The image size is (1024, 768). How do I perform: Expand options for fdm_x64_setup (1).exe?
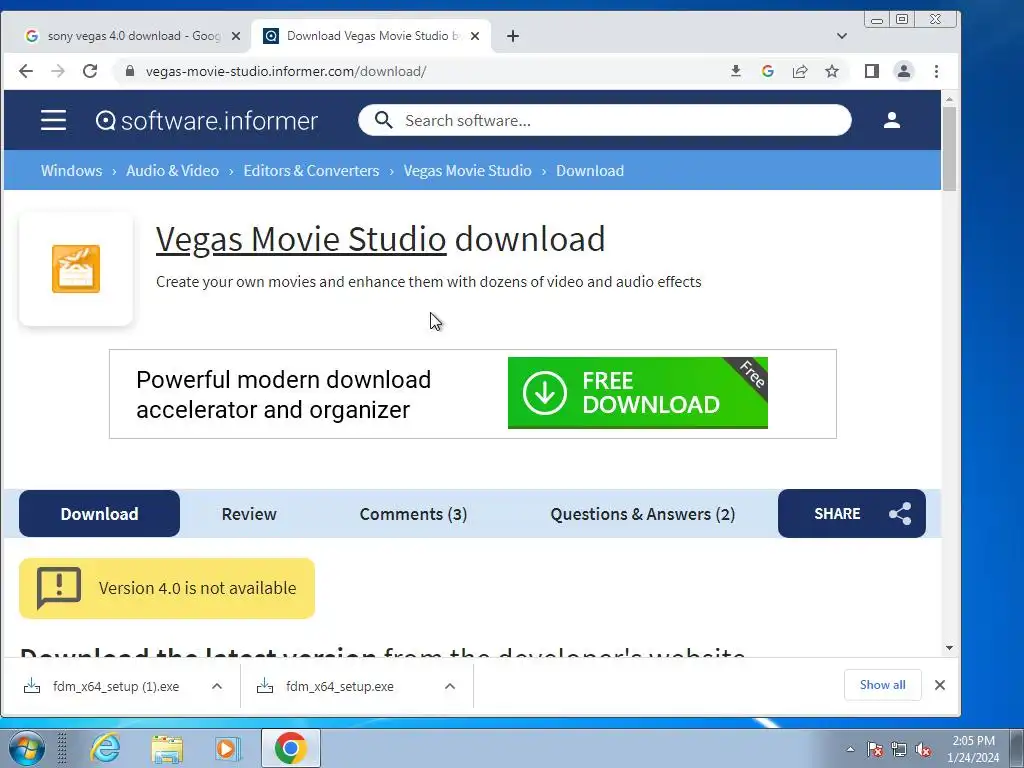pyautogui.click(x=217, y=686)
